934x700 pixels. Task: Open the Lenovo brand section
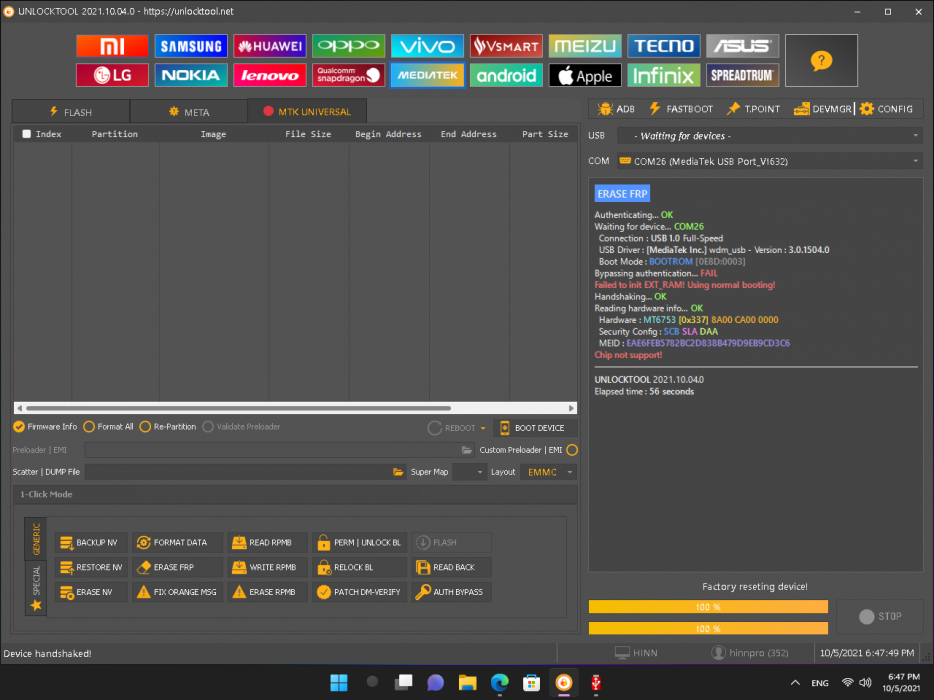pyautogui.click(x=270, y=75)
